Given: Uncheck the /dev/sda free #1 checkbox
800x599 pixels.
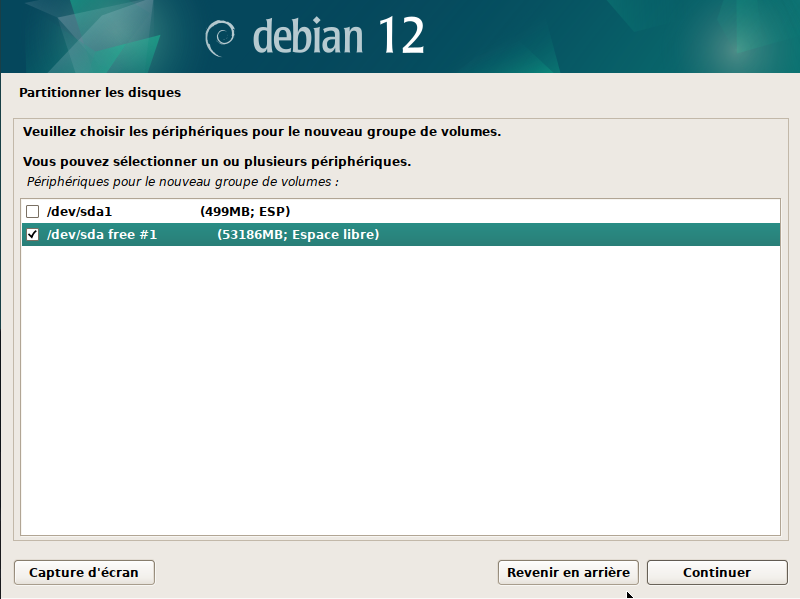Looking at the screenshot, I should click(x=33, y=235).
